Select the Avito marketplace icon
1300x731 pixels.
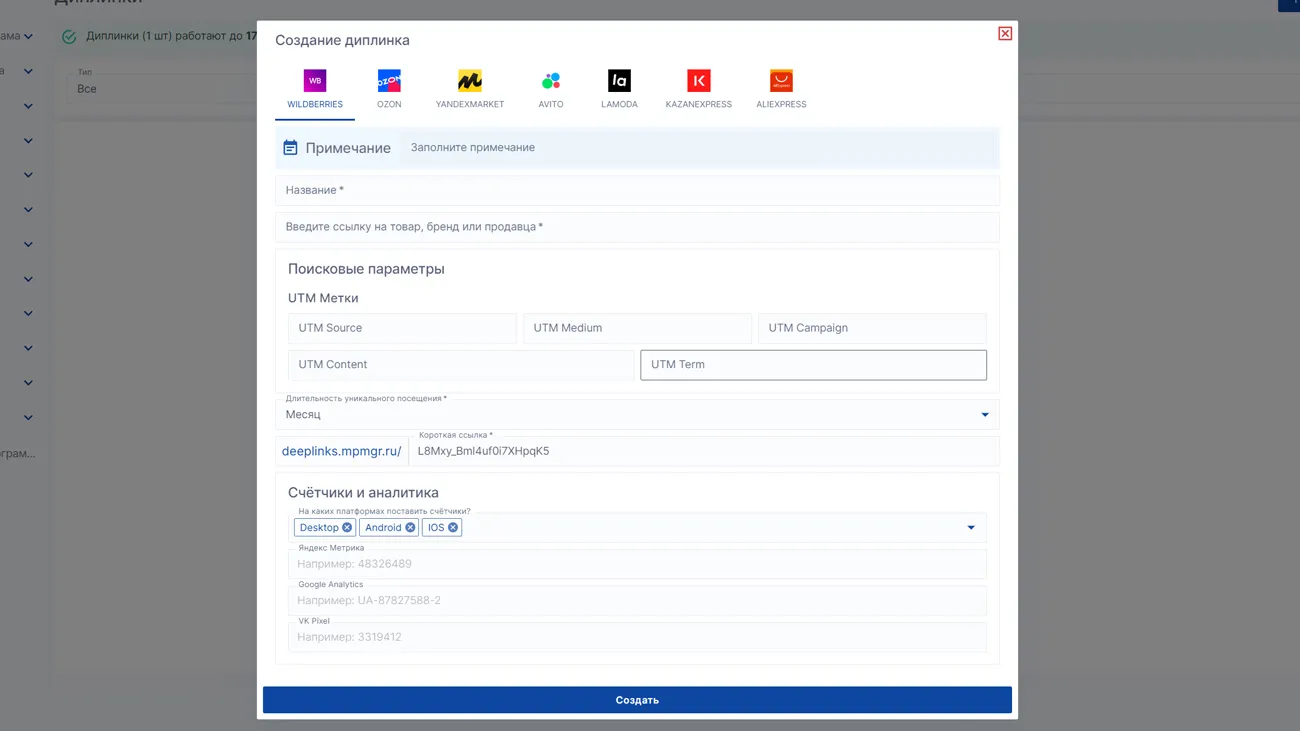551,81
